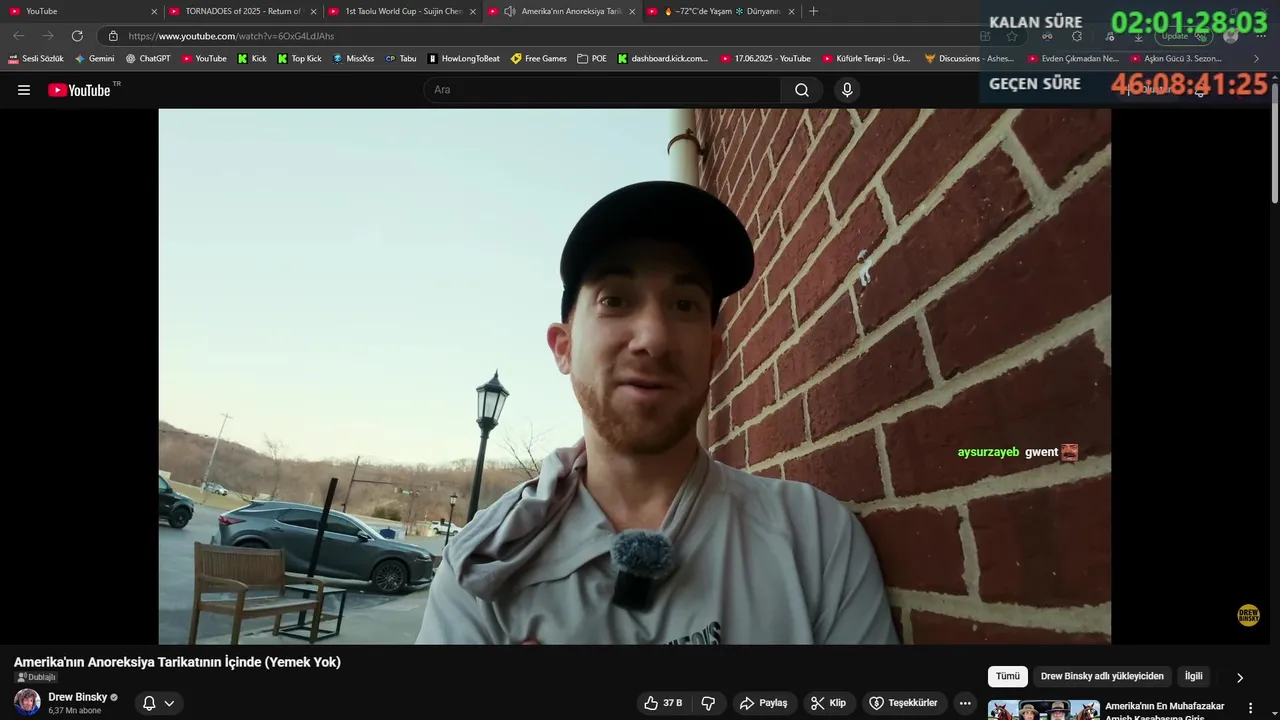Like the video (37 B)
This screenshot has height=720, width=1280.
(x=663, y=703)
